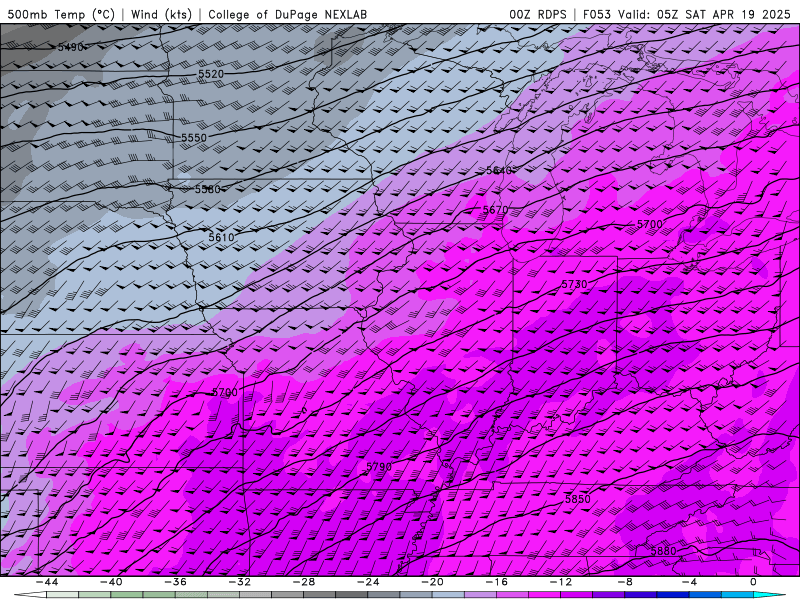Click the 5640 height contour label
800x600 pixels.
(498, 170)
